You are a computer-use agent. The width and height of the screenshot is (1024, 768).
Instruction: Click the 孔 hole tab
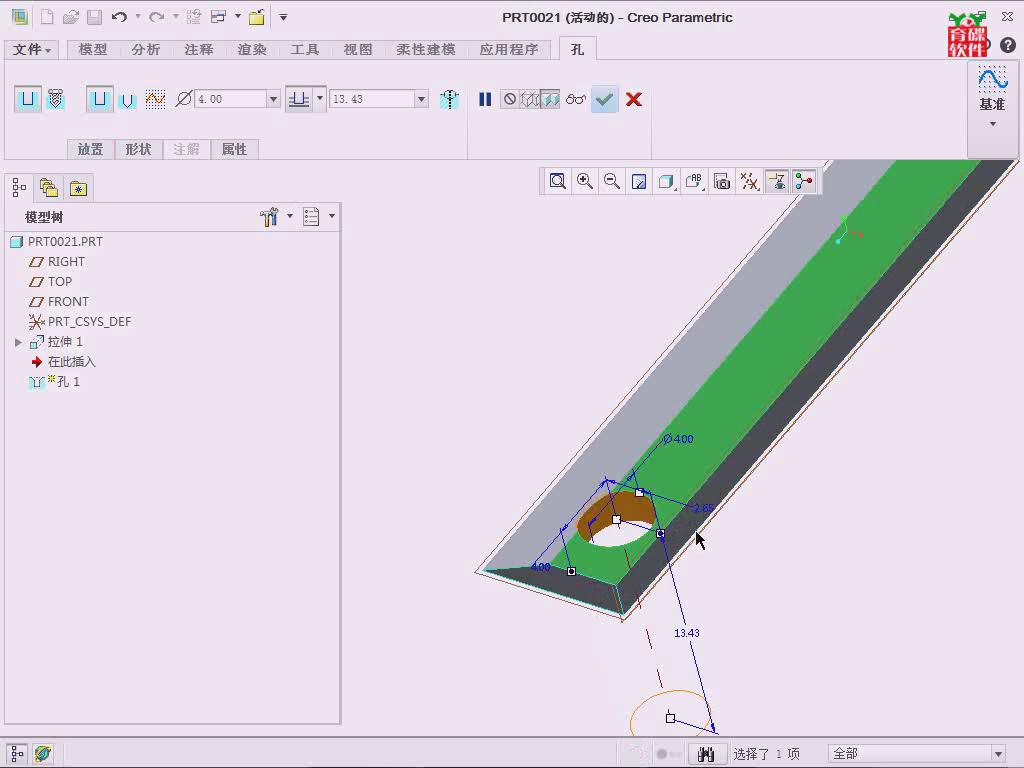pyautogui.click(x=577, y=50)
